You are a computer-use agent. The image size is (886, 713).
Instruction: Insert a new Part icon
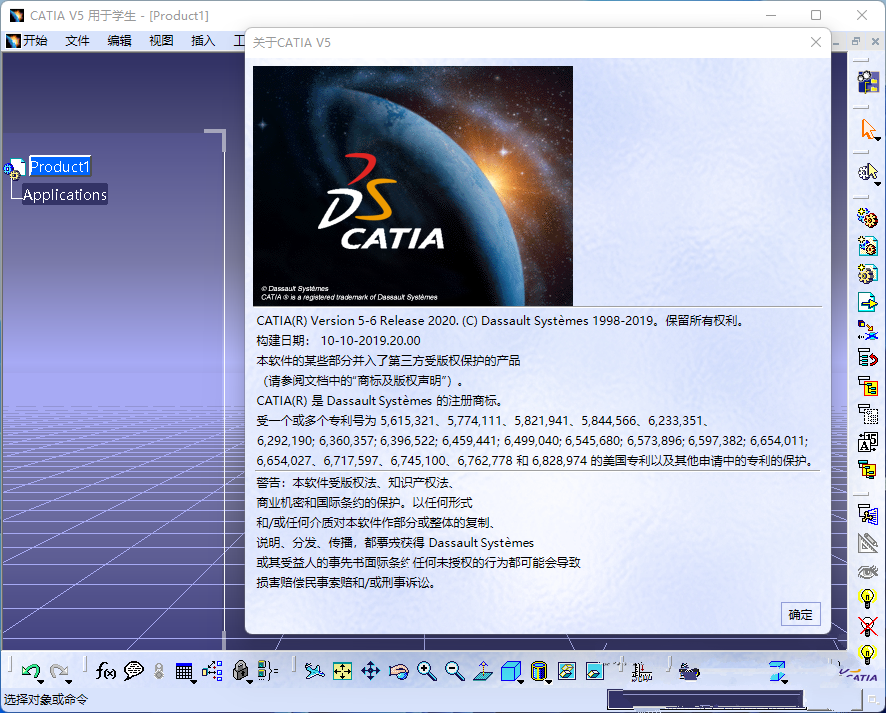[867, 274]
